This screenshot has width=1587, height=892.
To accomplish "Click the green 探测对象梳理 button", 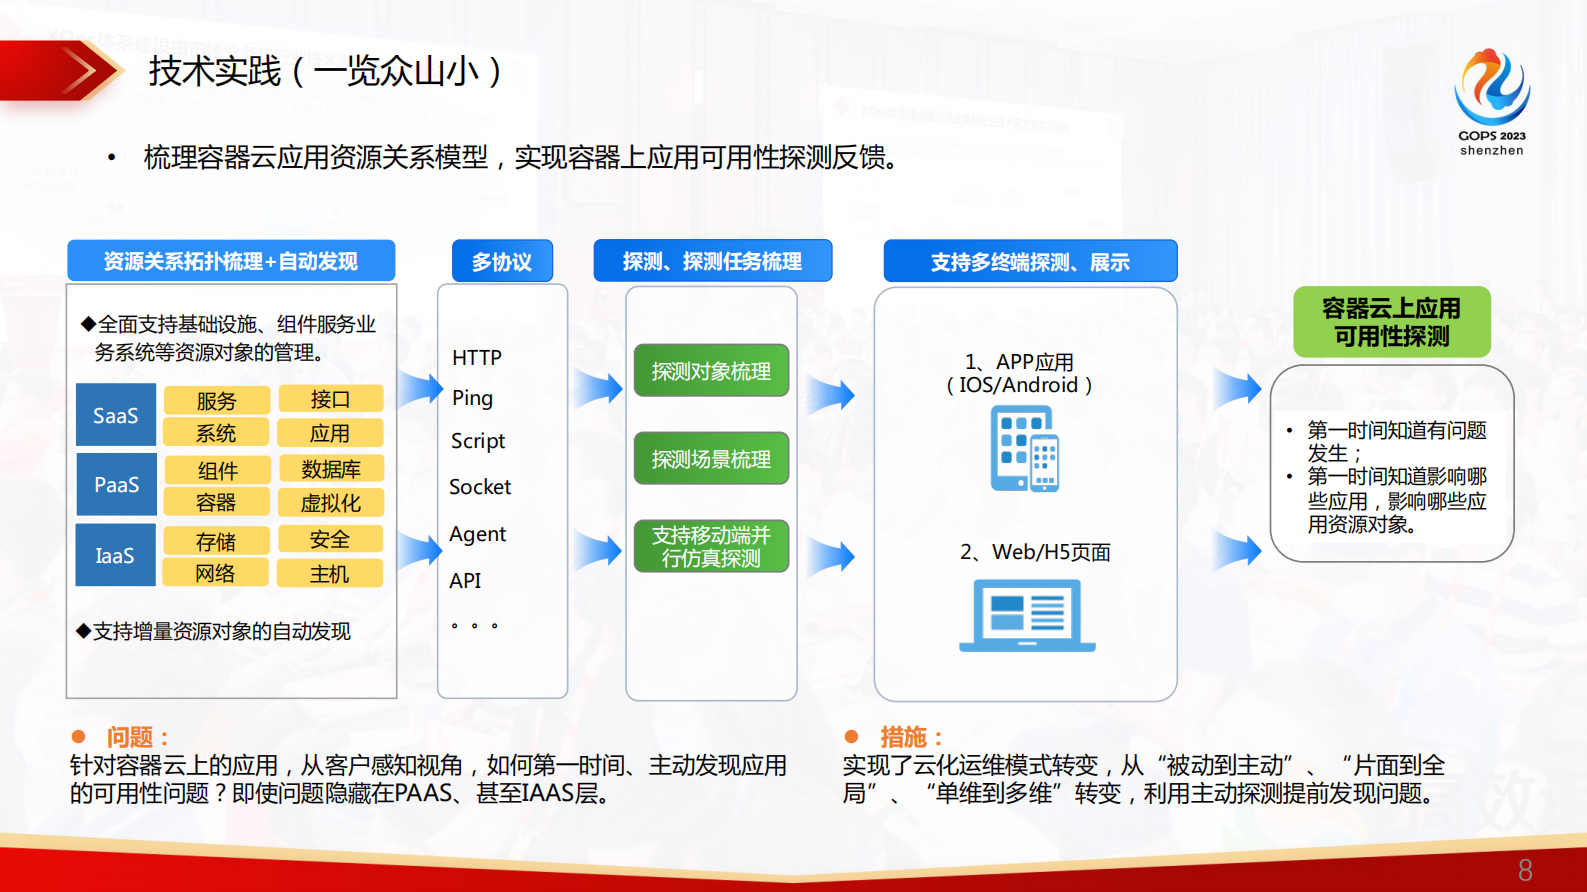I will click(711, 371).
